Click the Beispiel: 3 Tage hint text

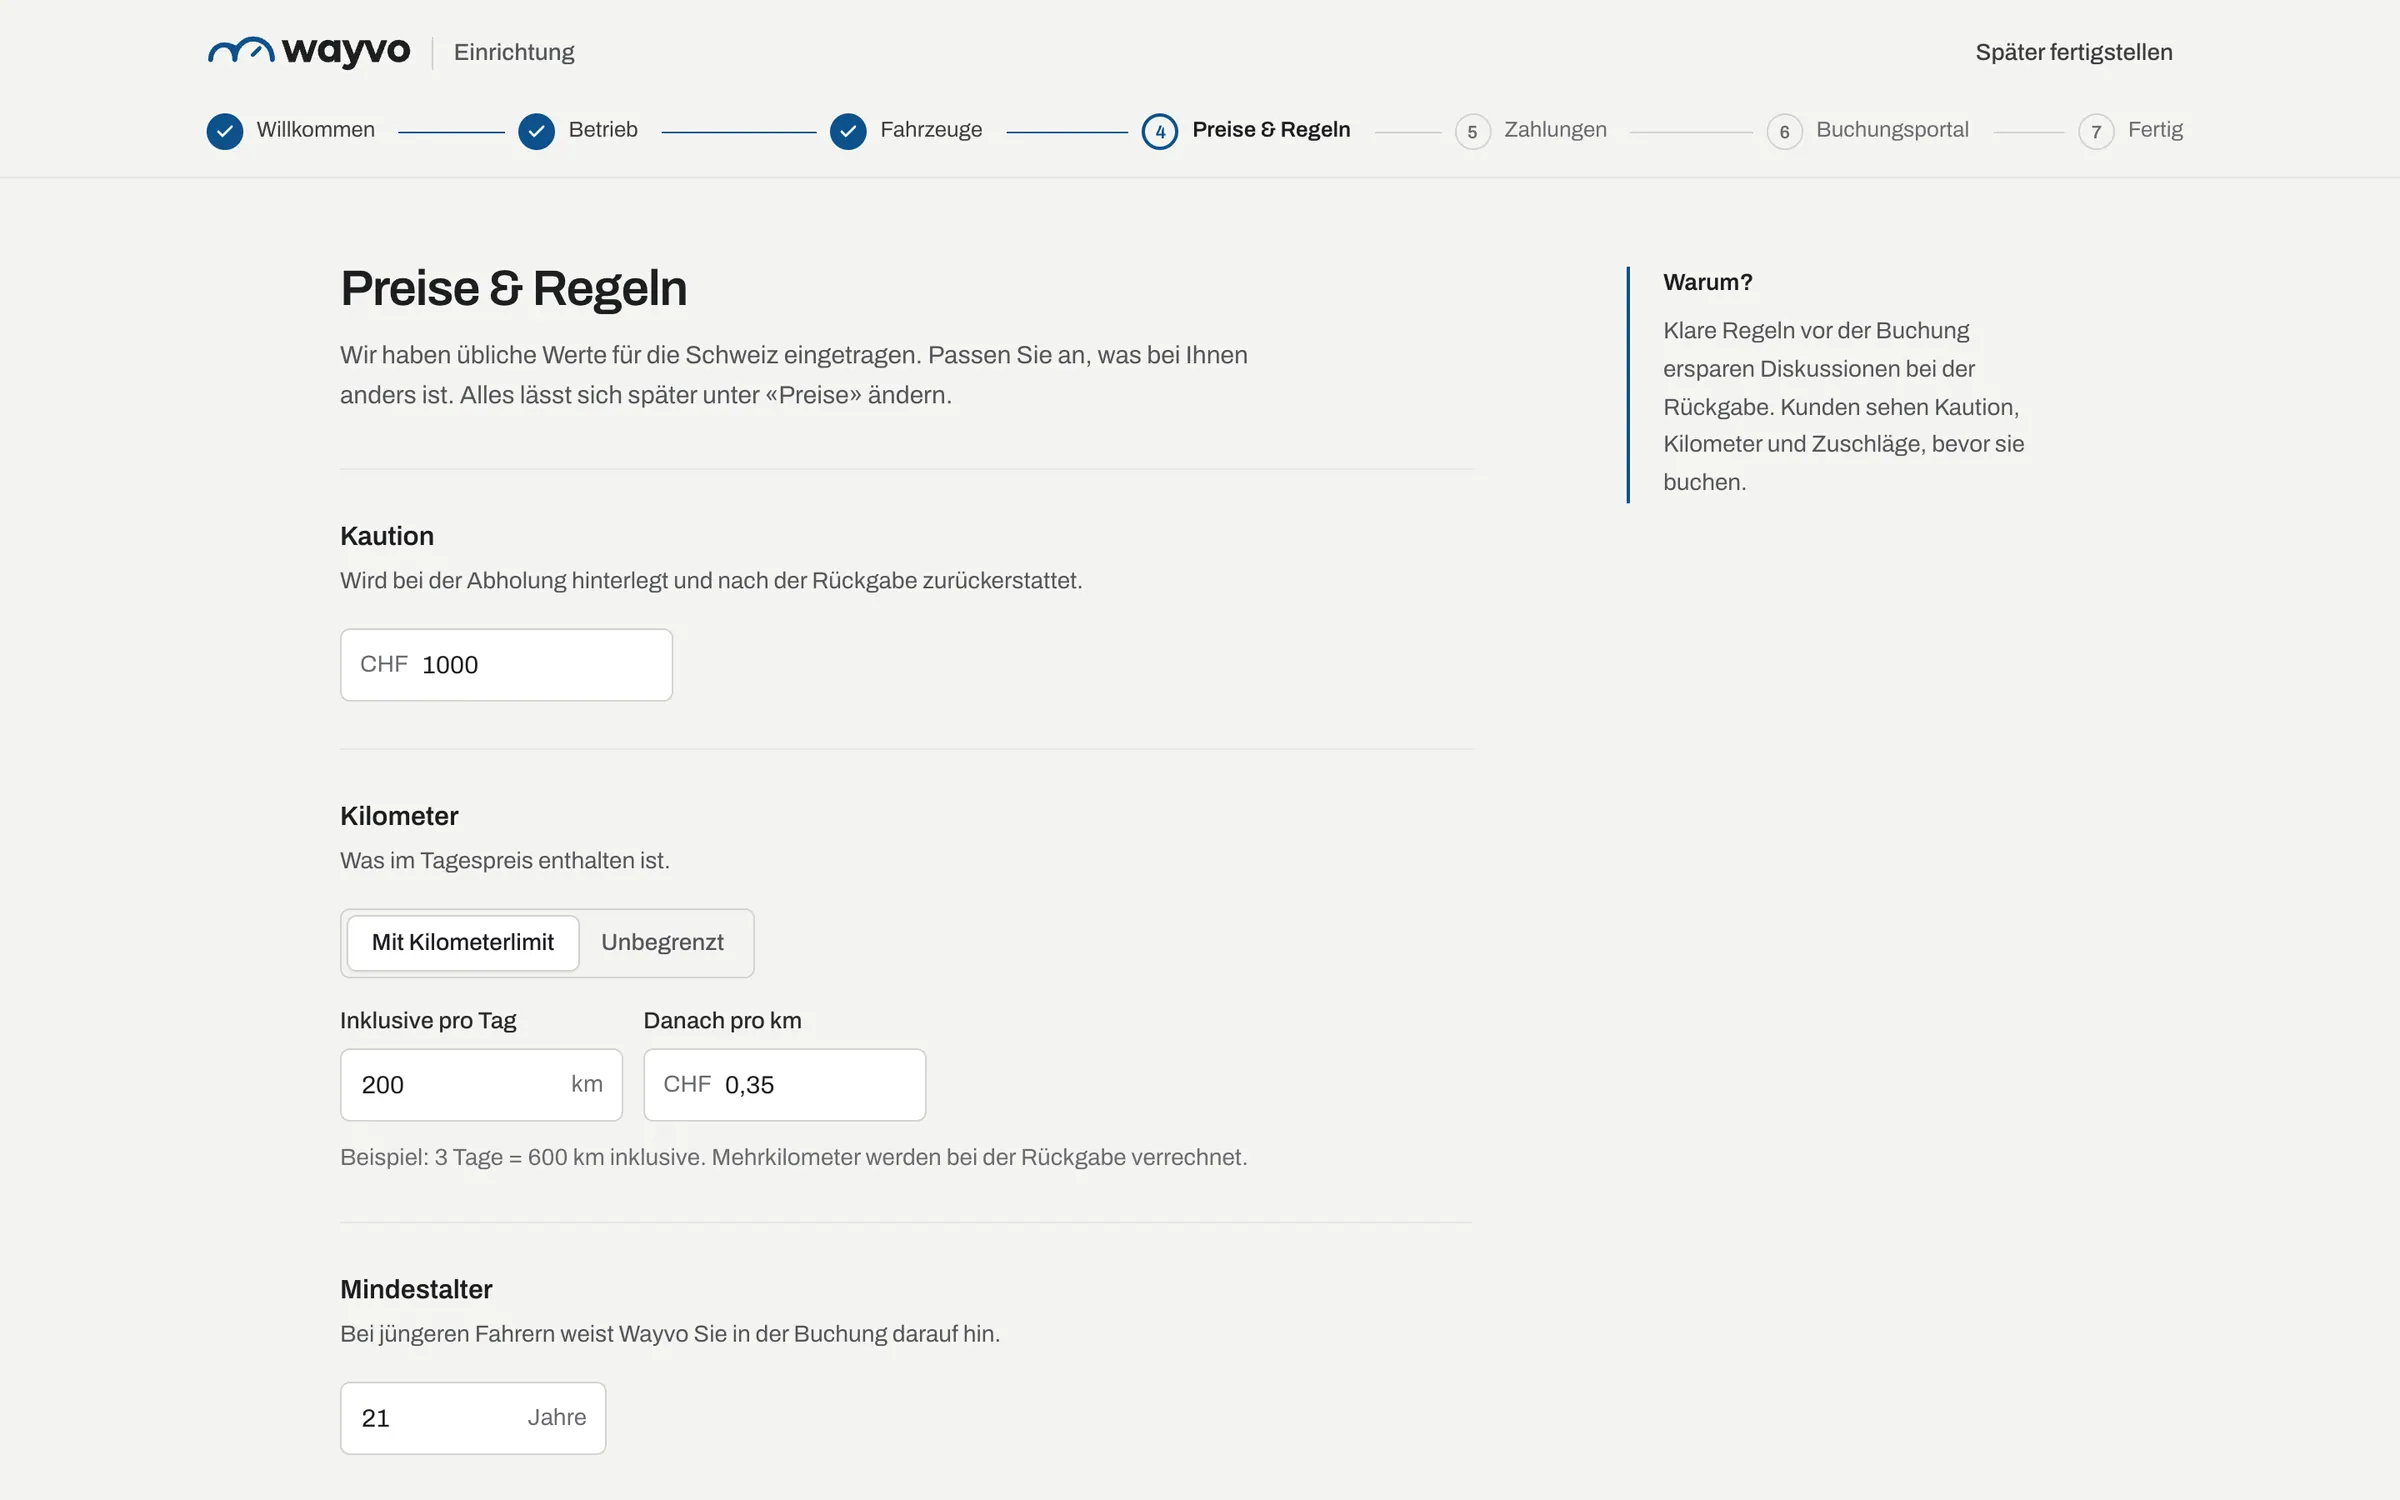click(x=794, y=1157)
